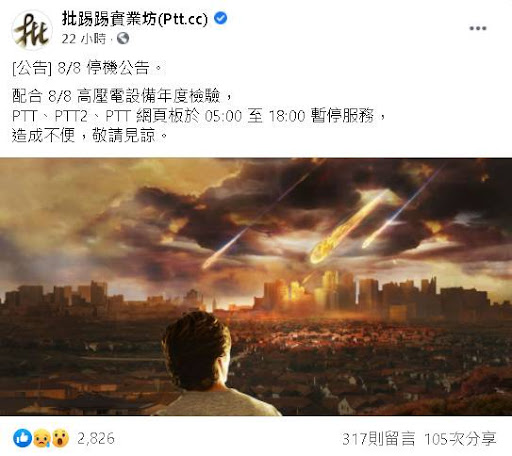Click the blue Like reaction icon

(x=23, y=438)
